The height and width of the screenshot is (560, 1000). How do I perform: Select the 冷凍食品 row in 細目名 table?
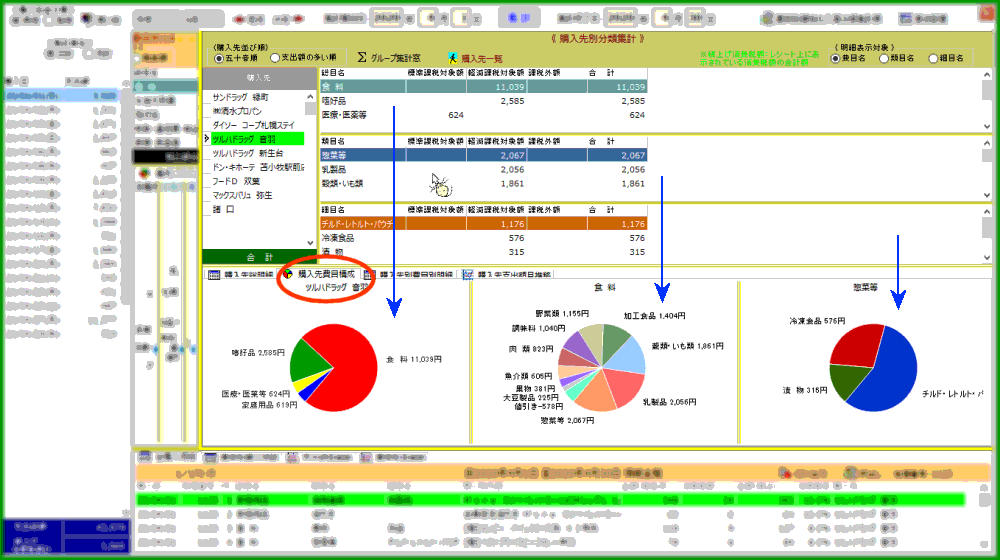(483, 238)
